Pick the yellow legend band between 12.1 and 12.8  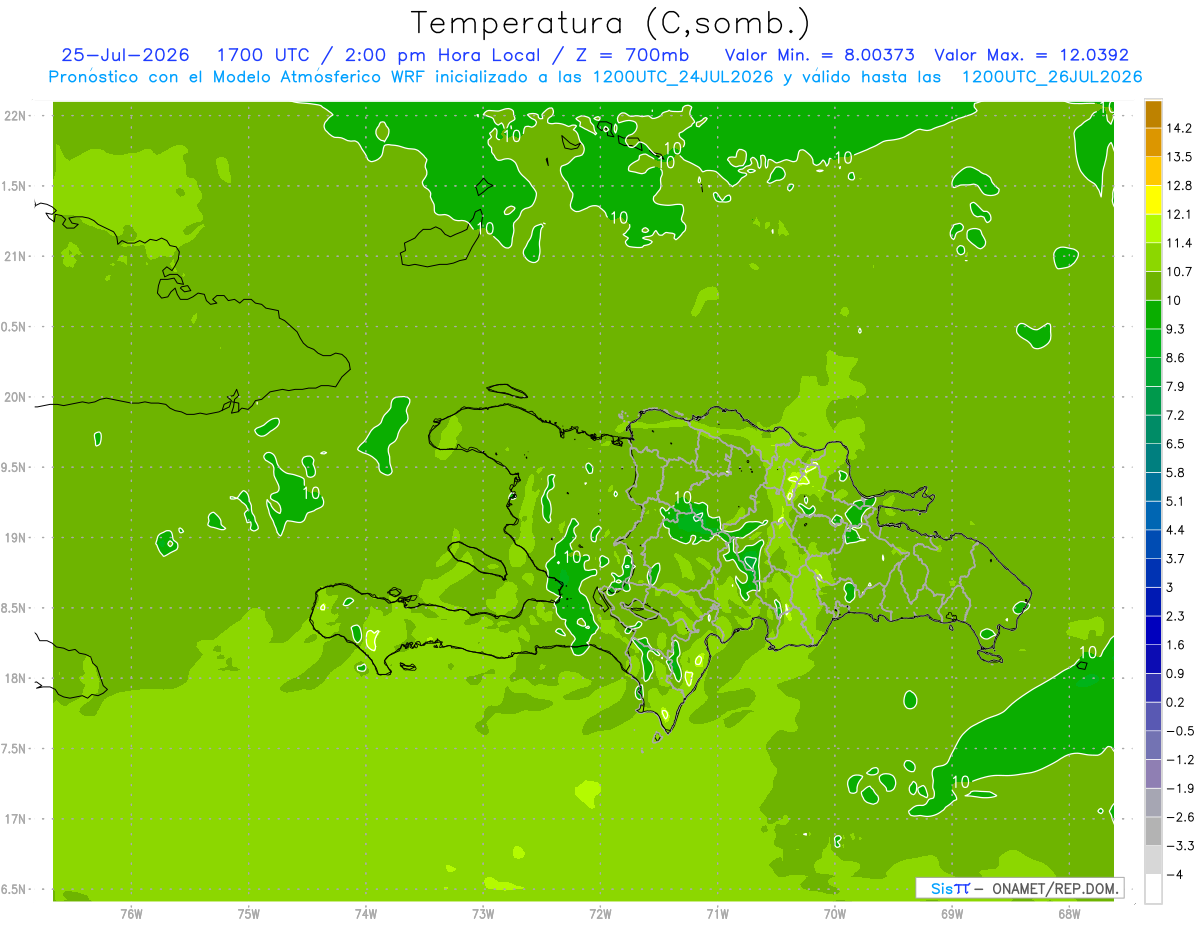pyautogui.click(x=1153, y=200)
